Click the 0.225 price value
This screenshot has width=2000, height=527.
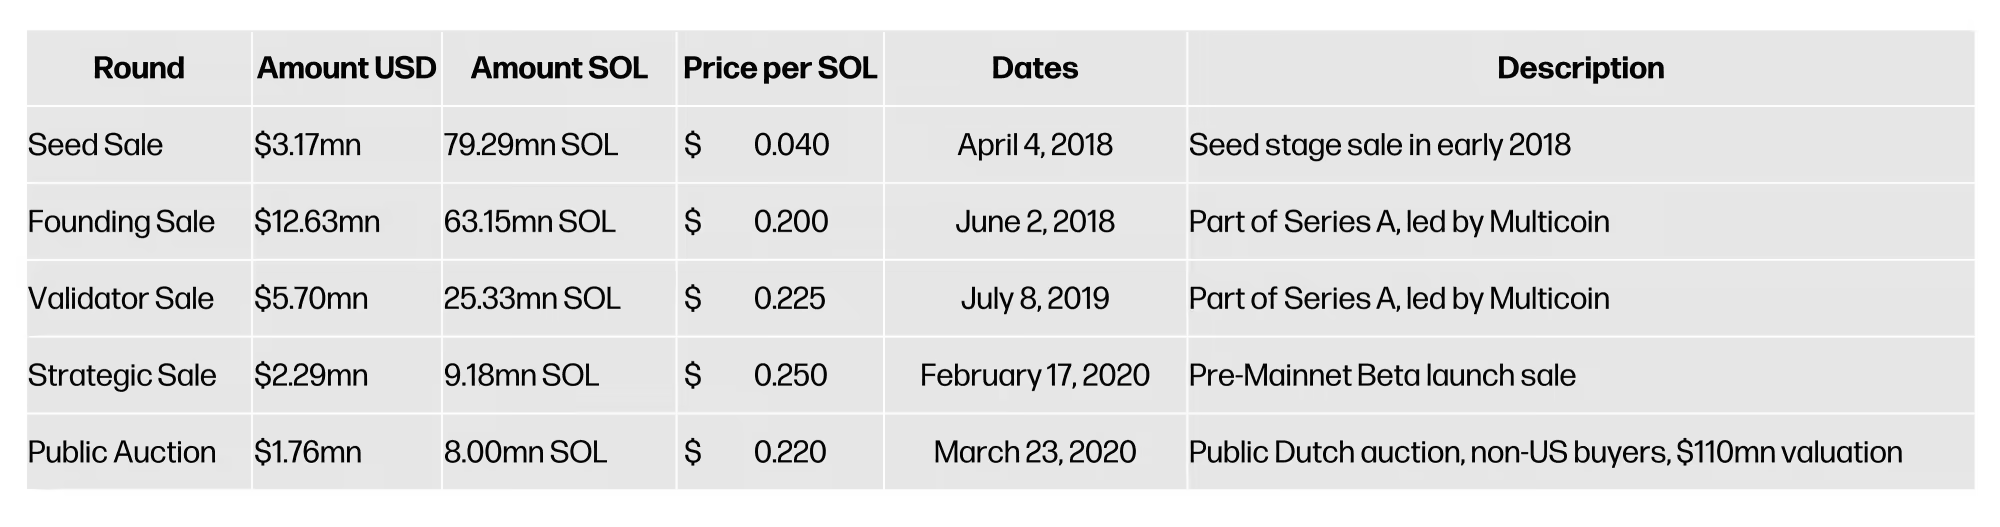point(790,298)
